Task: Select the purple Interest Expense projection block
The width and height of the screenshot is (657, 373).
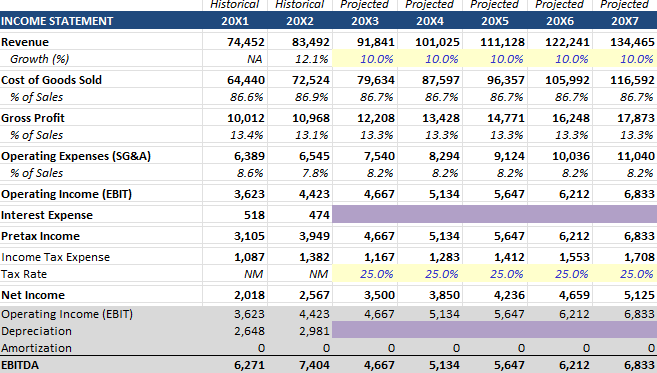Action: 494,214
